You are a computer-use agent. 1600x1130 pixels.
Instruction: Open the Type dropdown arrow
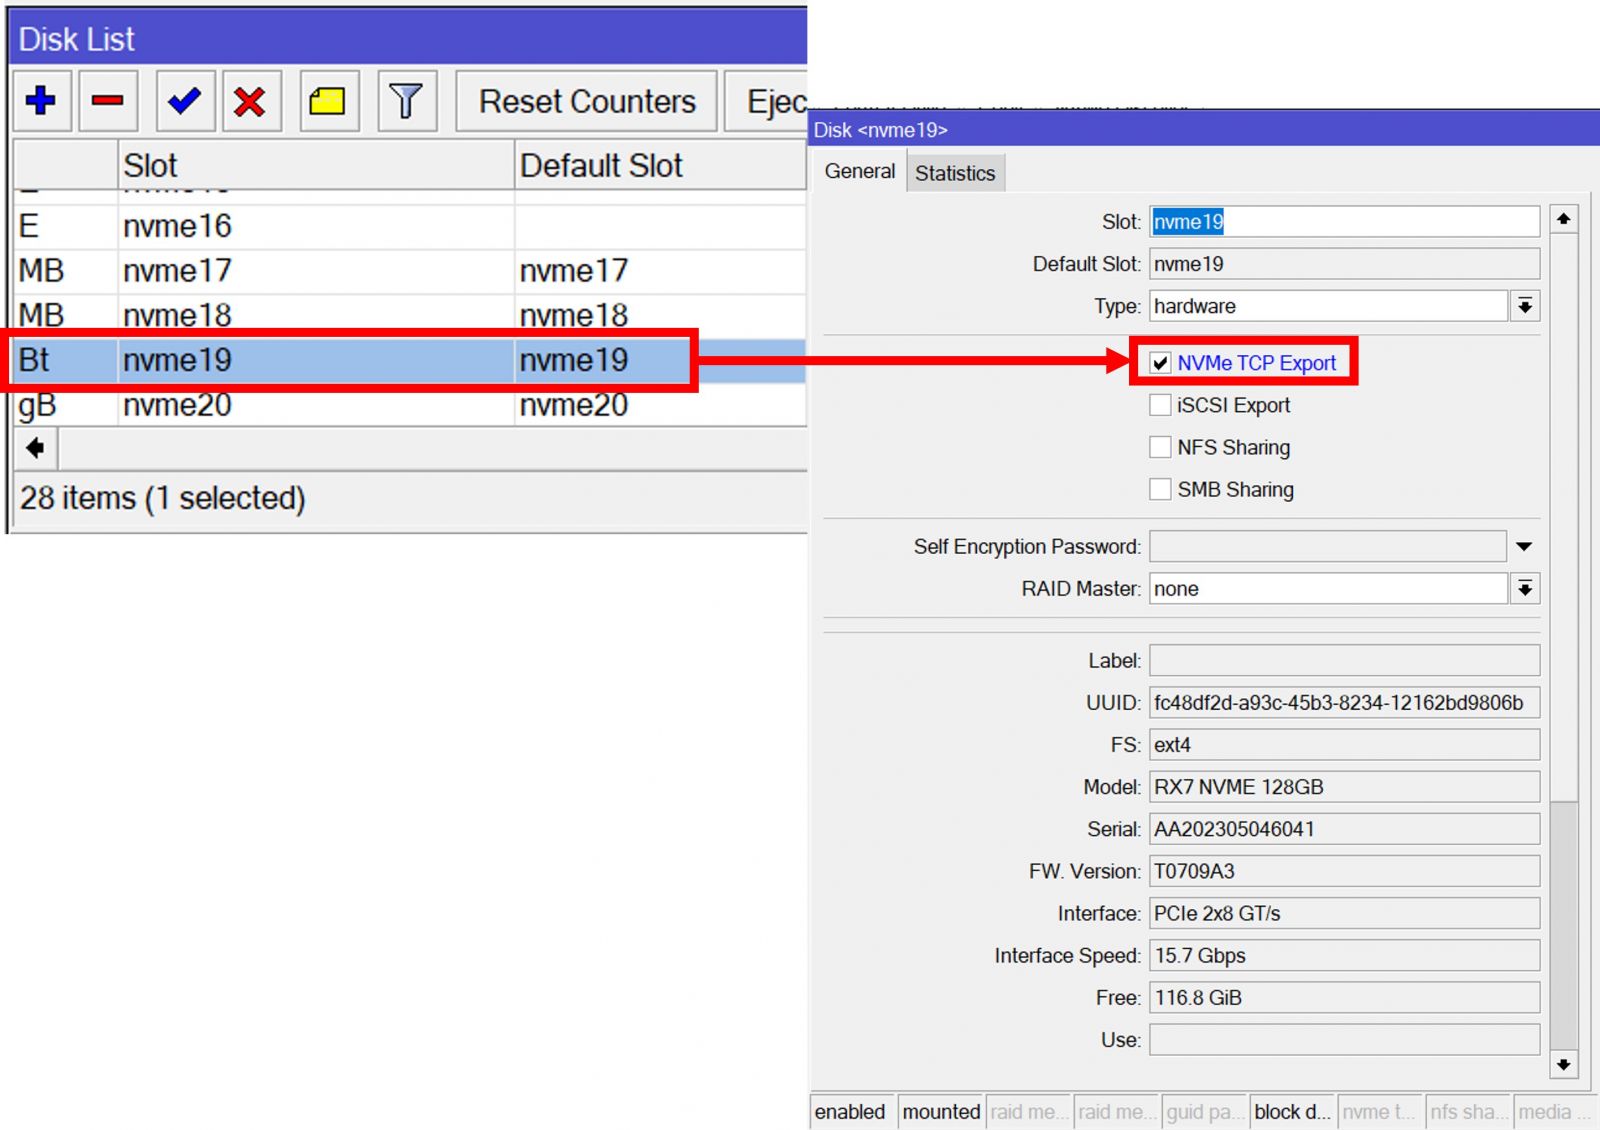pyautogui.click(x=1524, y=306)
